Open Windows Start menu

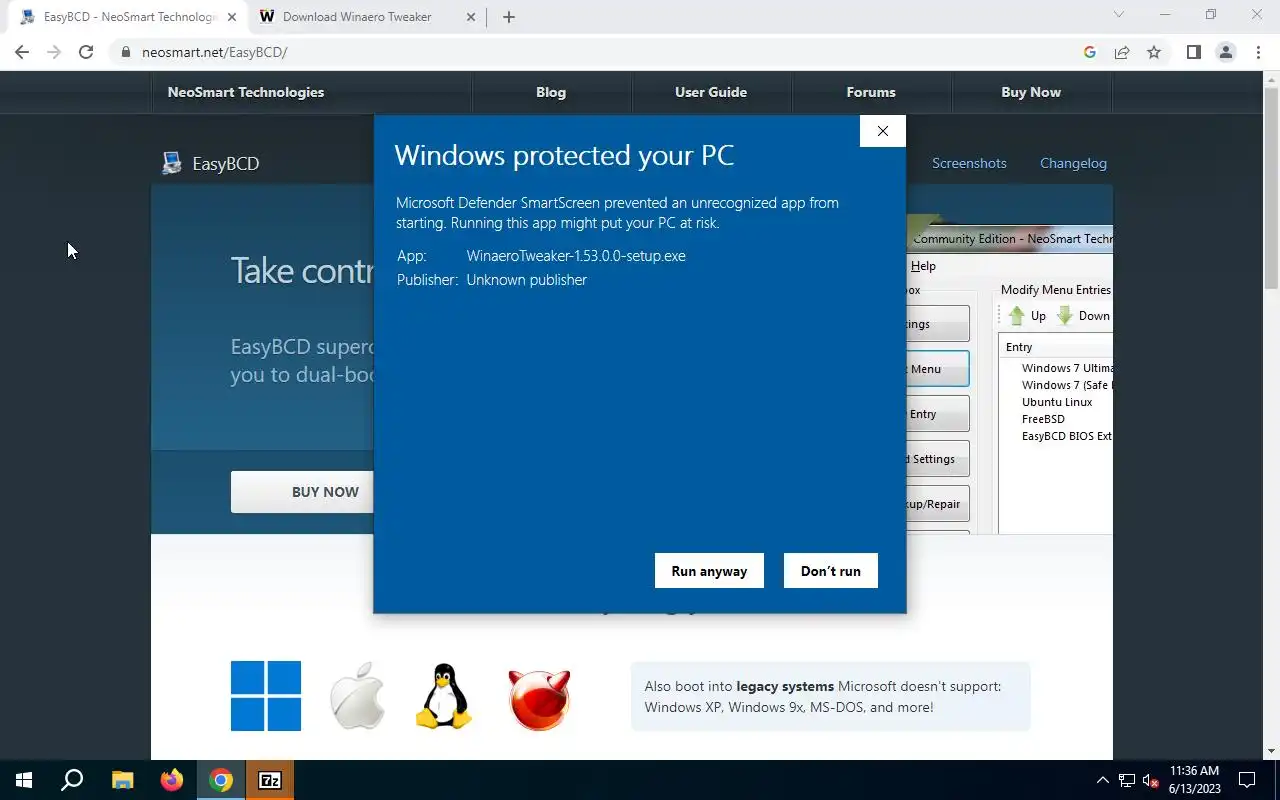pos(24,780)
